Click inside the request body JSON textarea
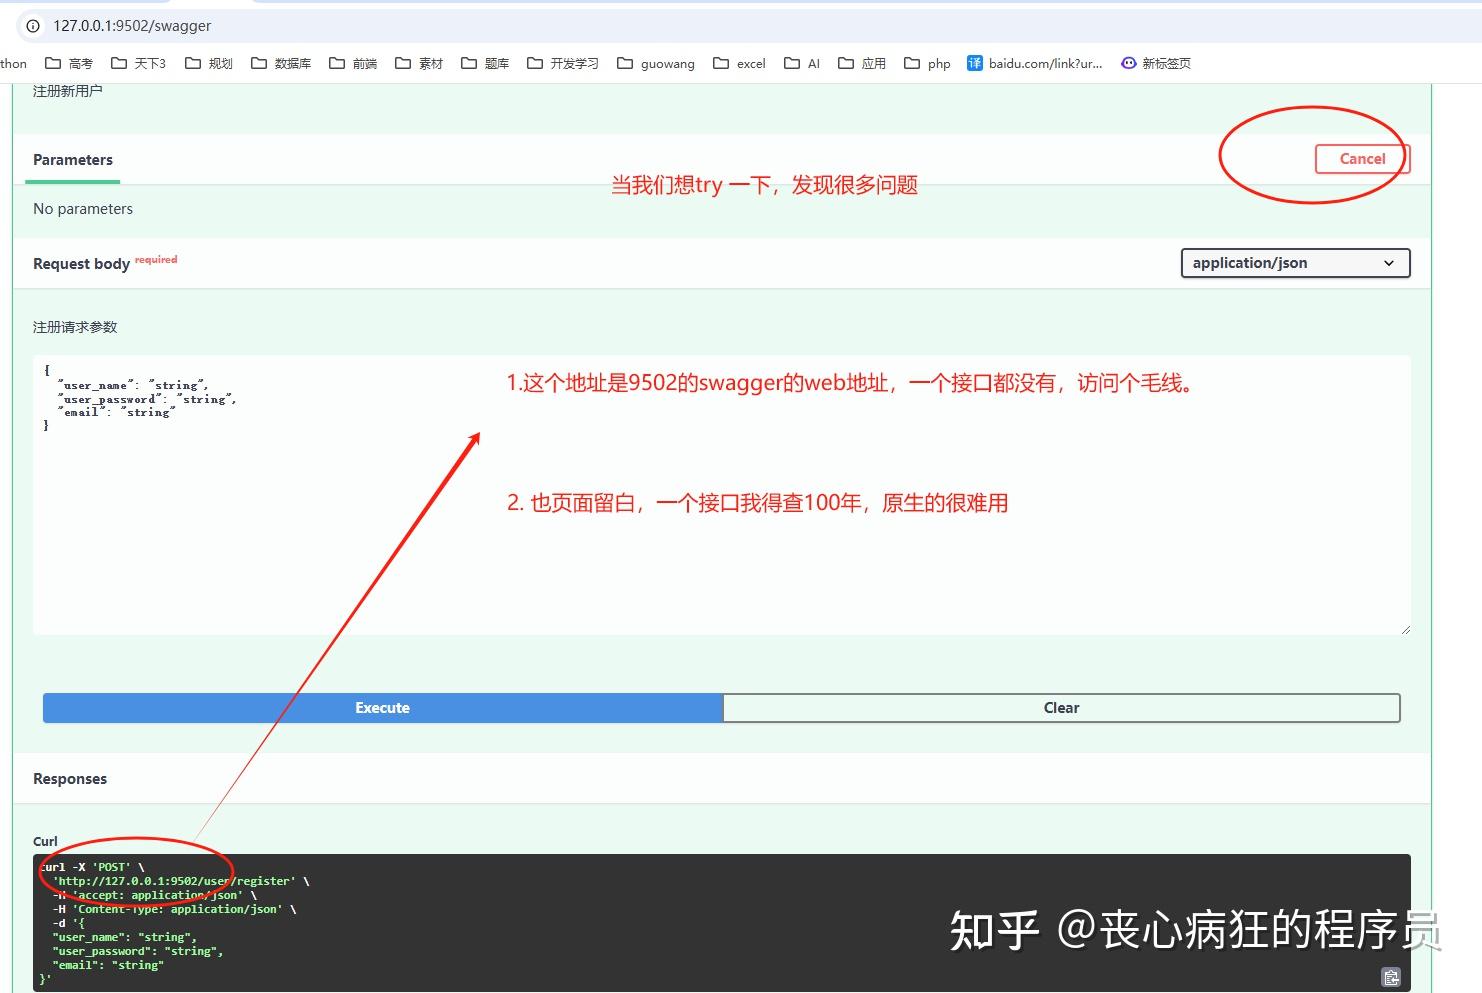The width and height of the screenshot is (1482, 993). [x=721, y=495]
